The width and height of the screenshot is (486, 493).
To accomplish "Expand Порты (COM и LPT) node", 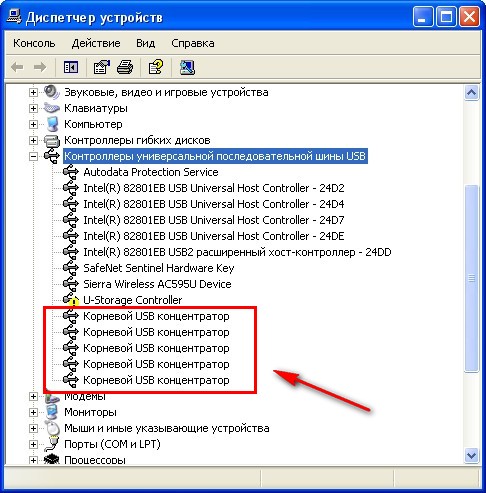I will pyautogui.click(x=33, y=444).
